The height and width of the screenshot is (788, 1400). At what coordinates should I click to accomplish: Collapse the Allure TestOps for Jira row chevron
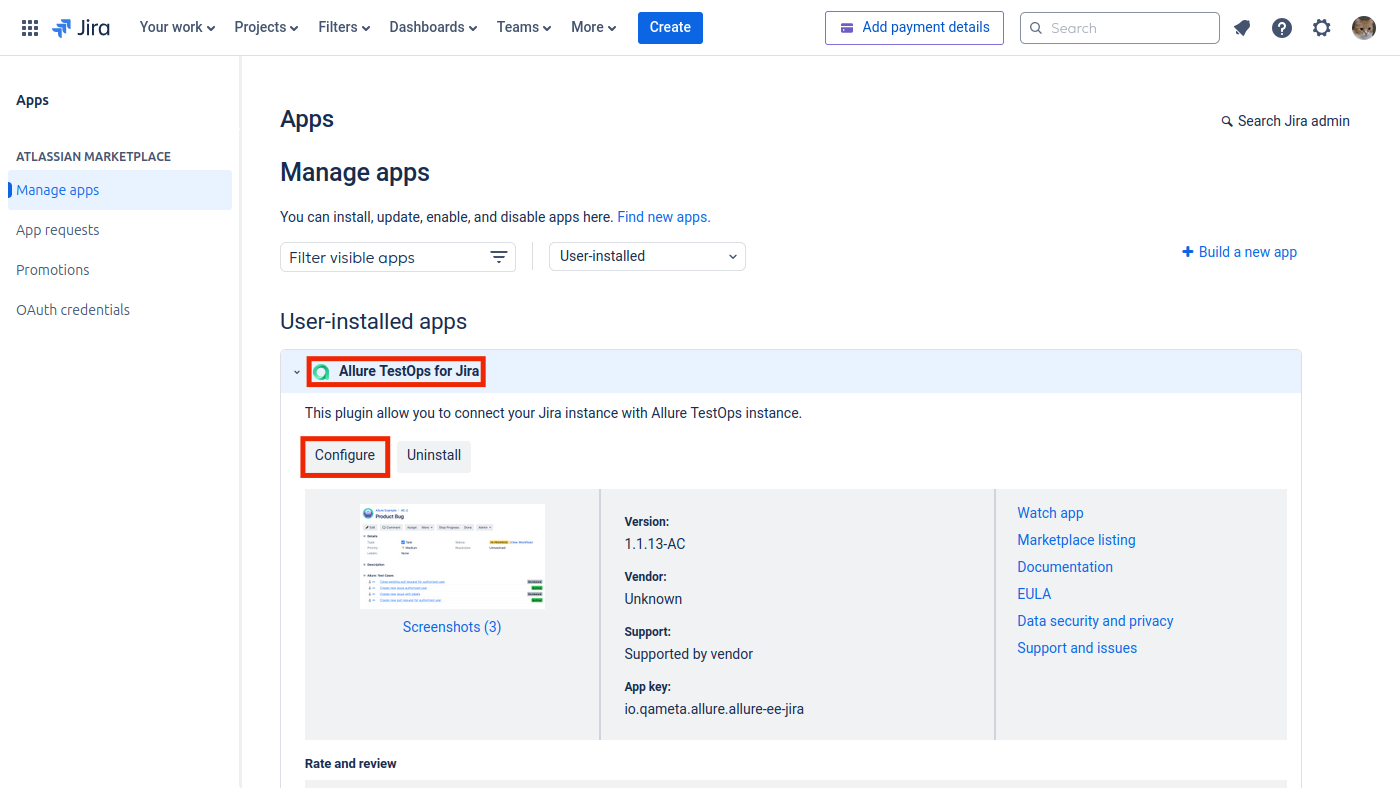296,372
